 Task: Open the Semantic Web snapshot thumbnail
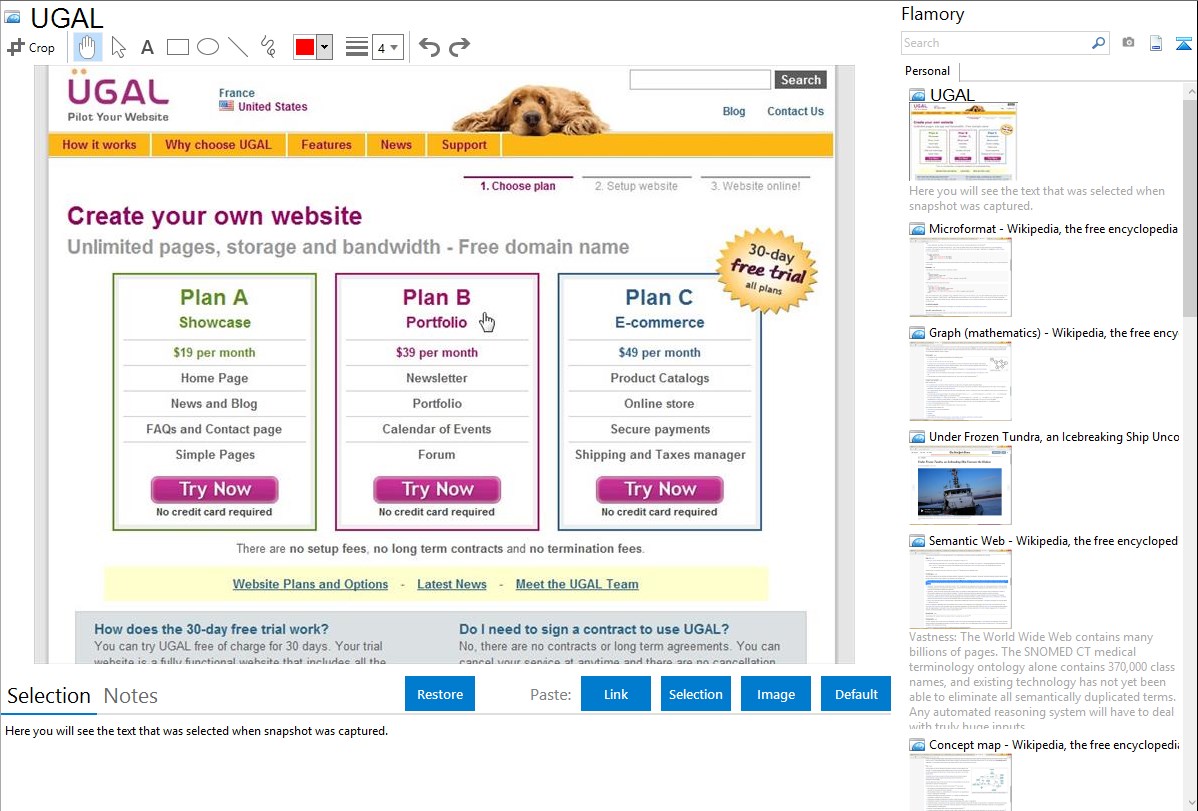(x=960, y=588)
